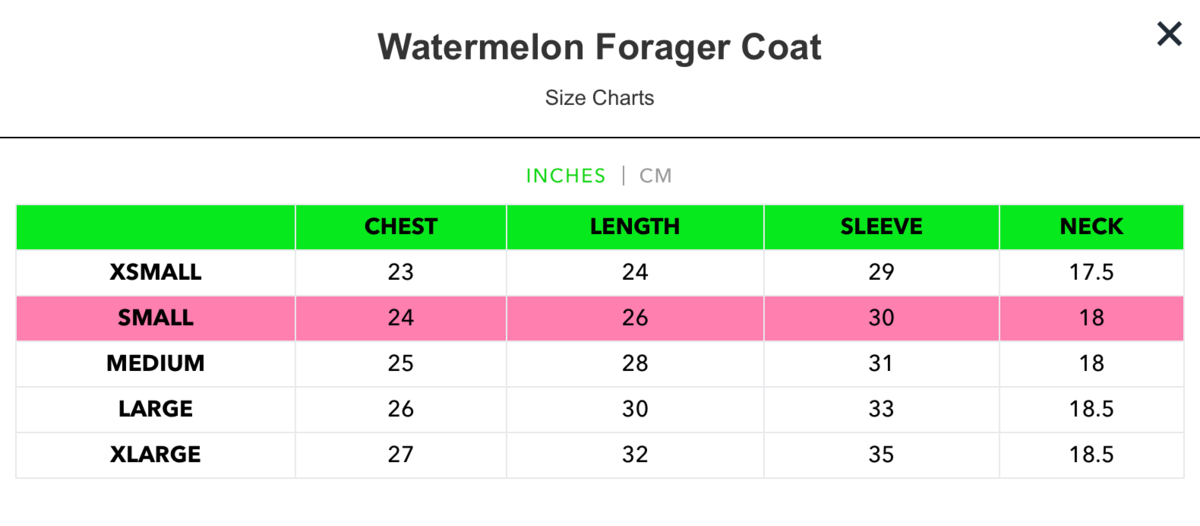
Task: Click the Watermelon Forager Coat title
Action: 600,47
